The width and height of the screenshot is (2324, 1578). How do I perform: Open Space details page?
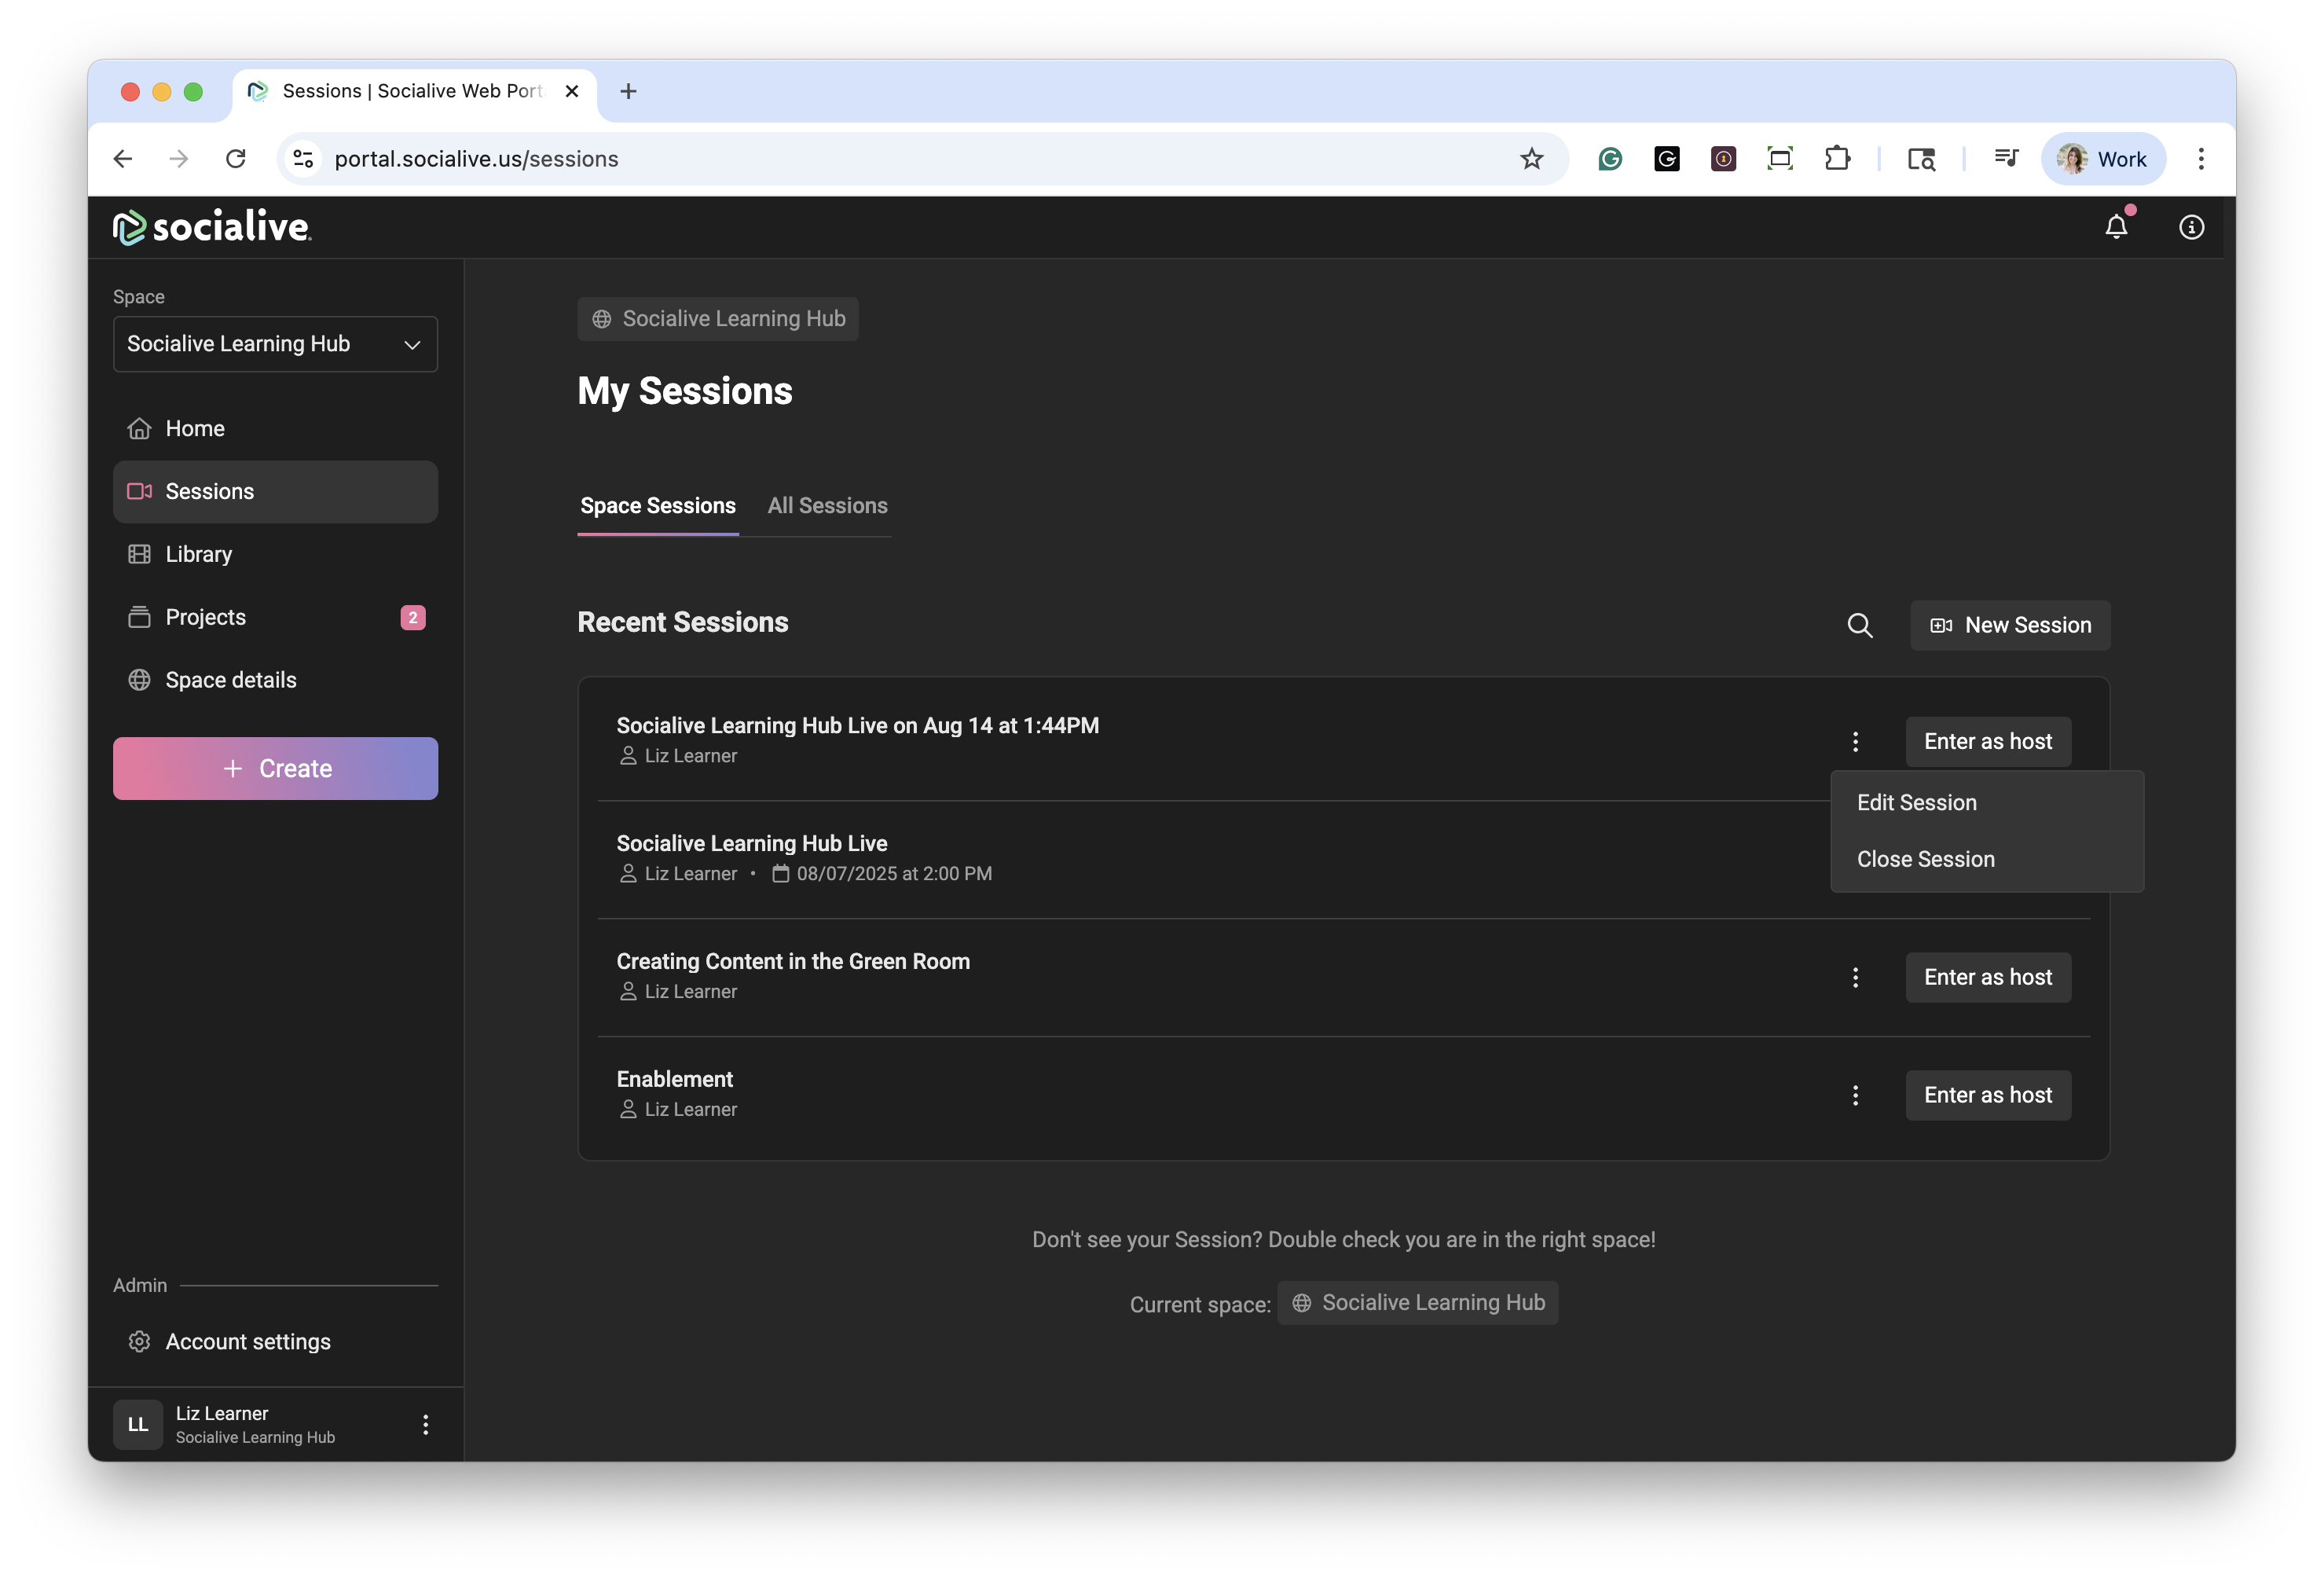pyautogui.click(x=230, y=680)
